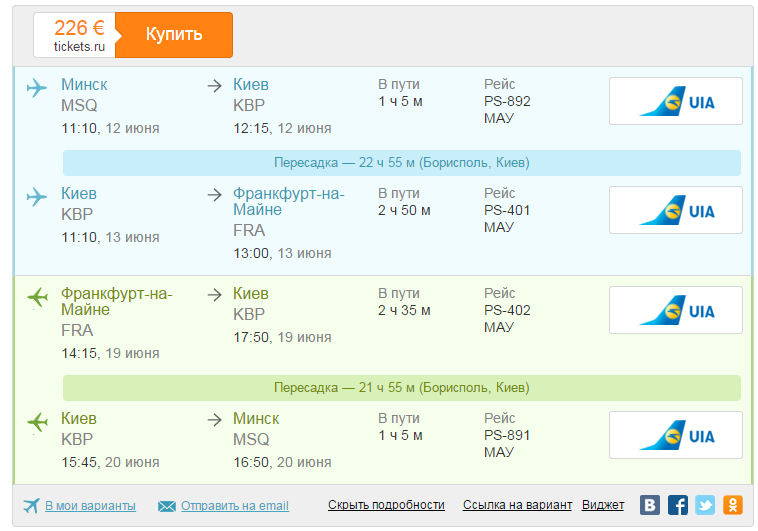Click the VK share icon
This screenshot has height=531, width=758.
point(650,505)
